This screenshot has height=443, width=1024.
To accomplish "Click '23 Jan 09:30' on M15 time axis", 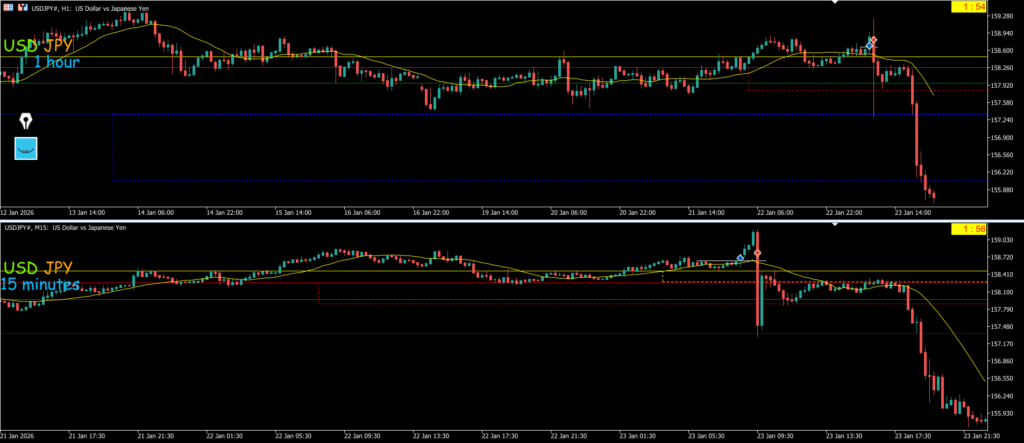I will pos(772,436).
